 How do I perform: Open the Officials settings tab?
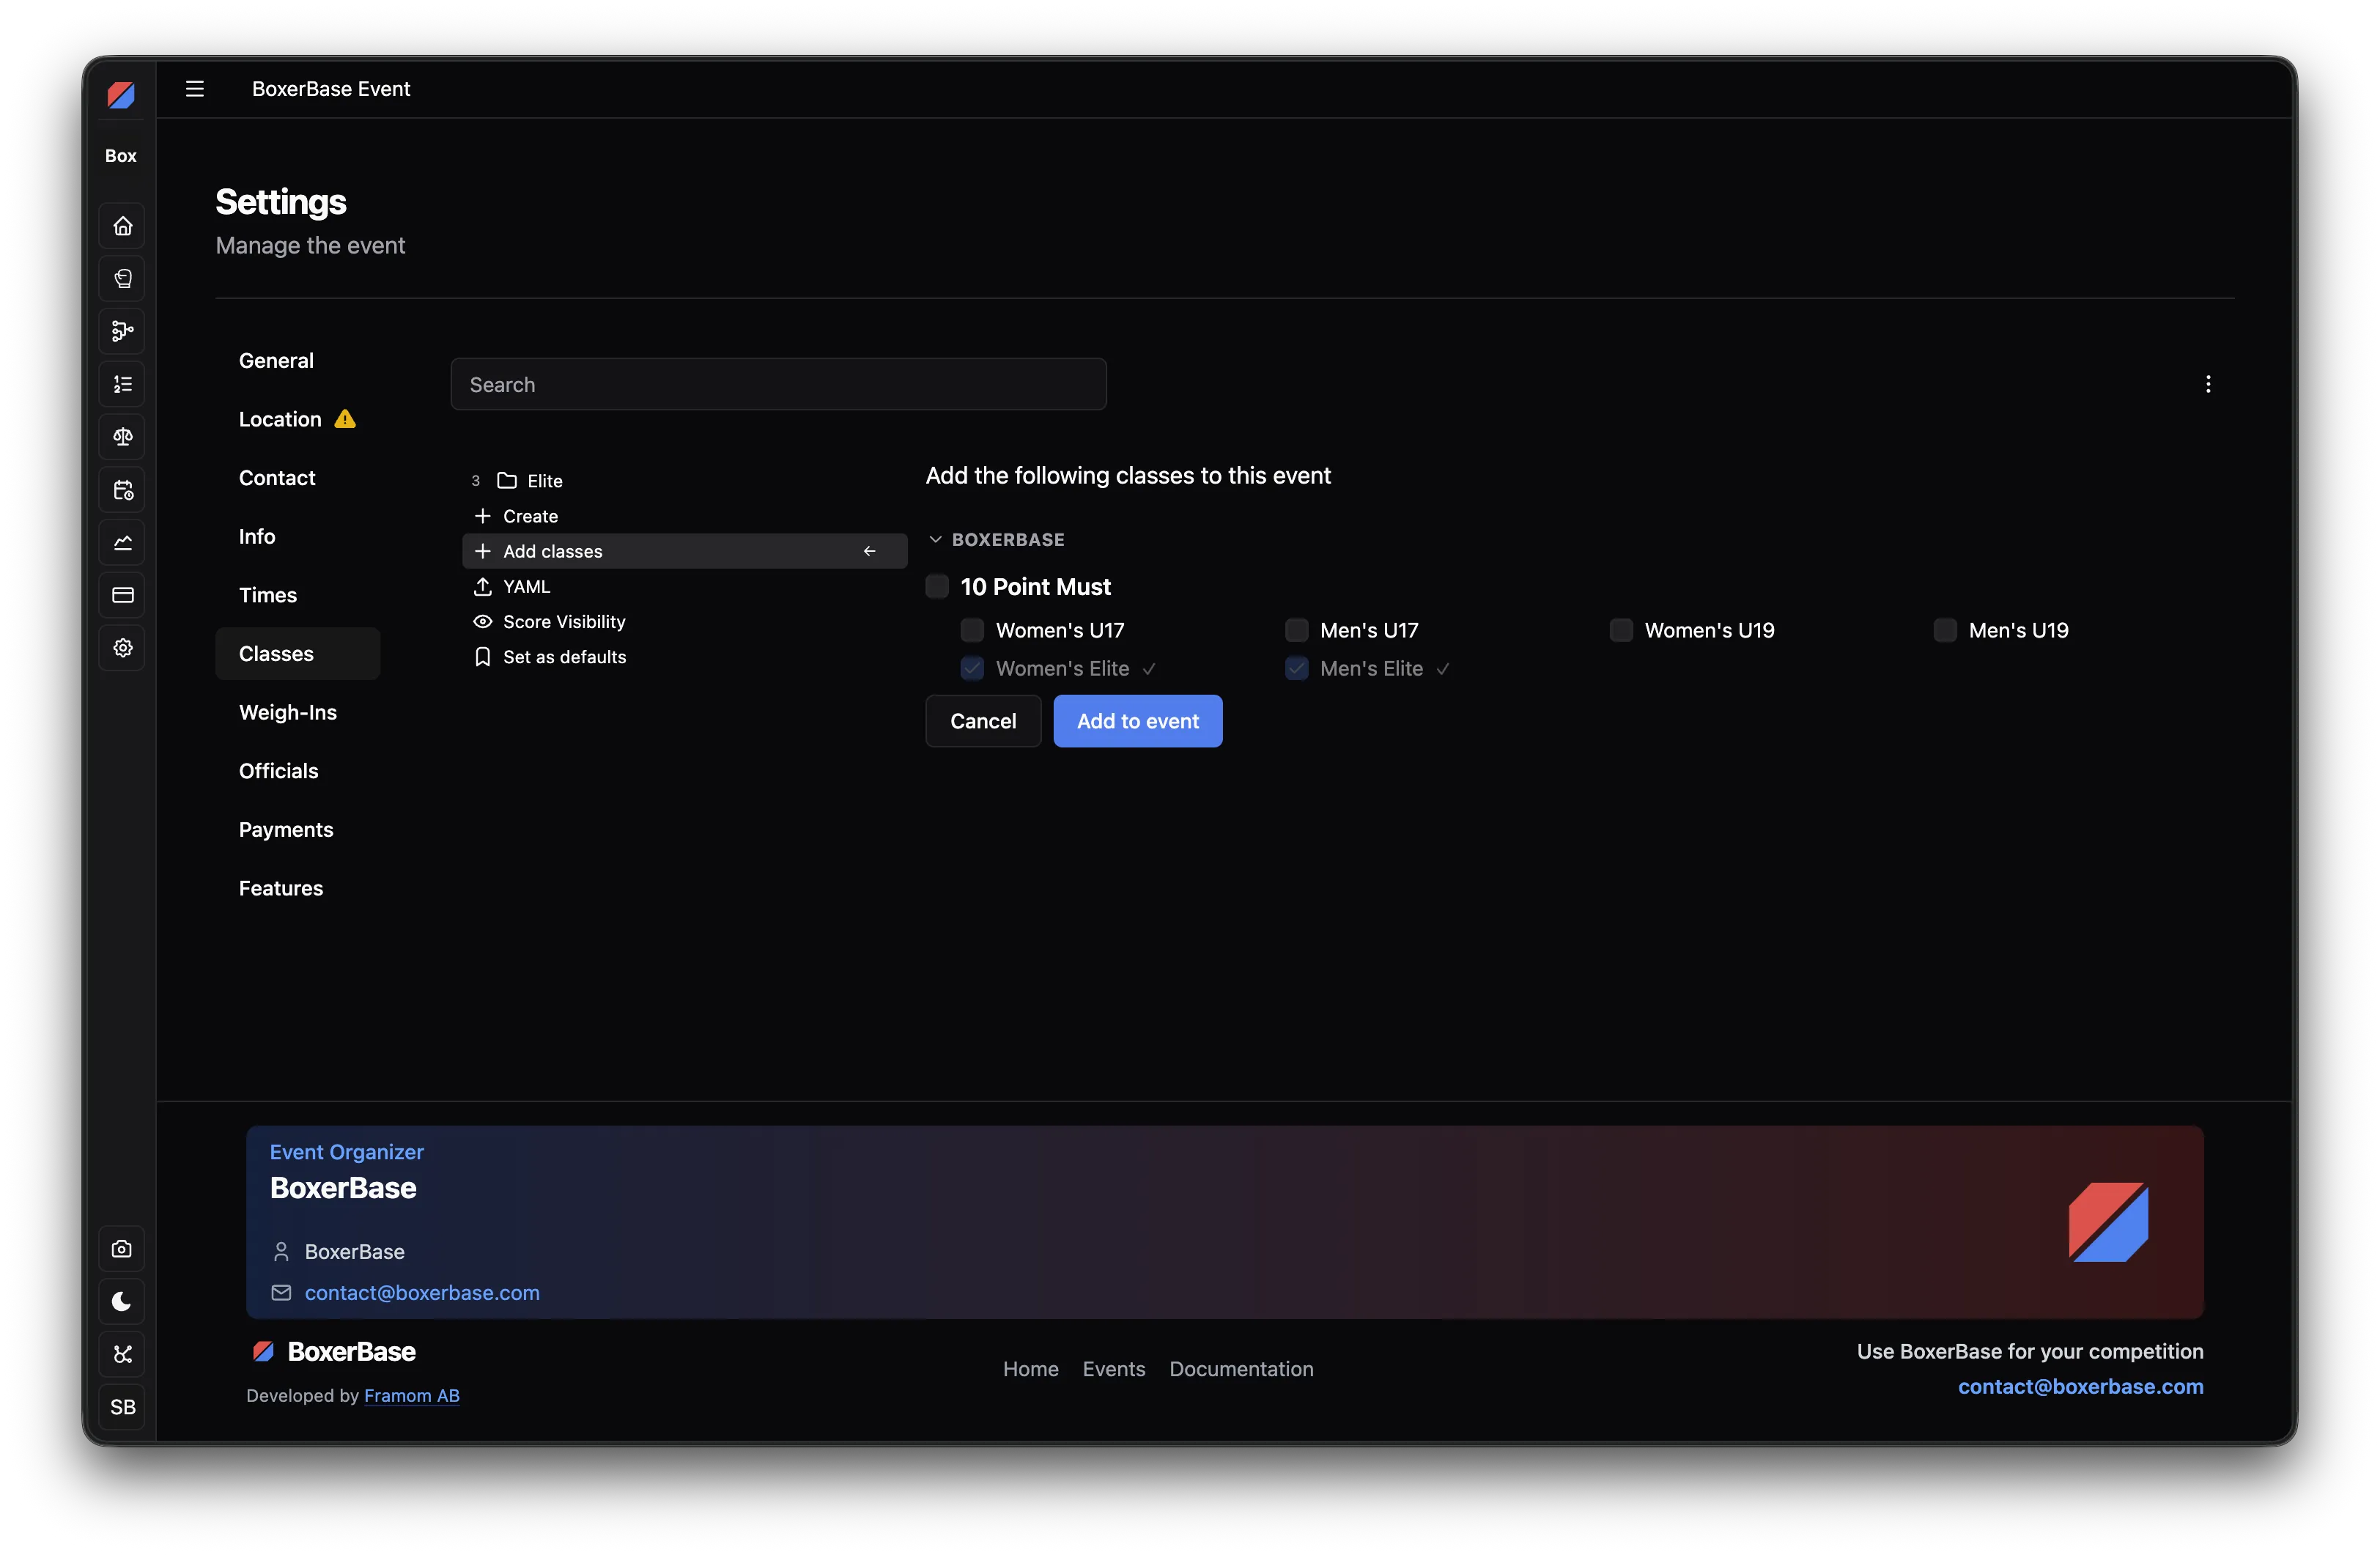coord(297,771)
